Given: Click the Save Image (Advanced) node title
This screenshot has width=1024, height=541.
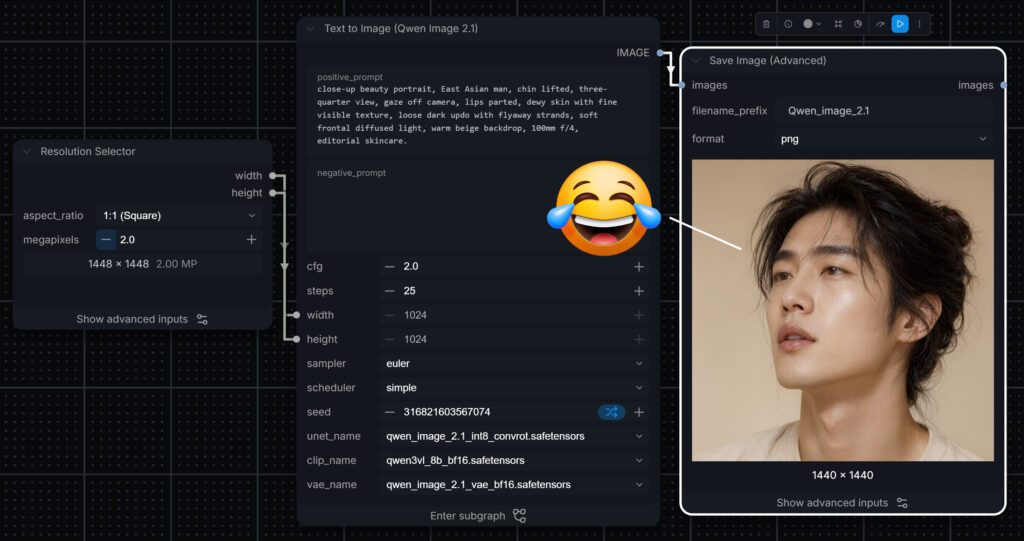Looking at the screenshot, I should coord(767,61).
